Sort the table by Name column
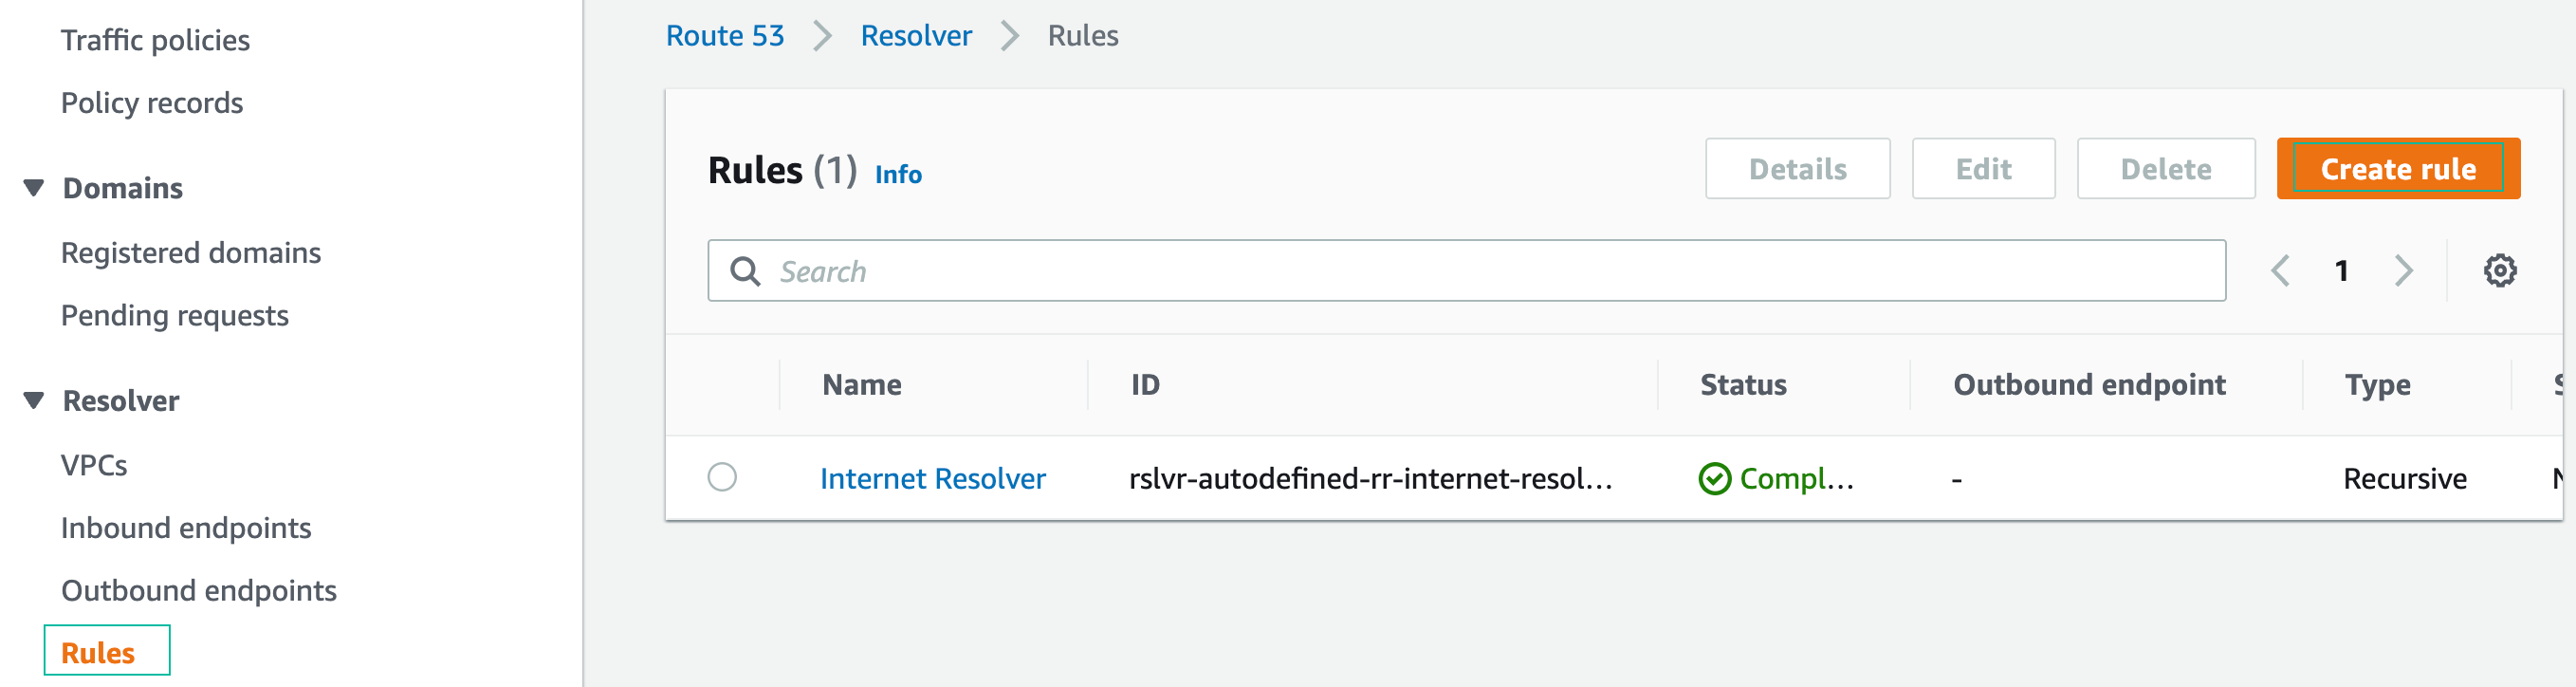 tap(861, 384)
